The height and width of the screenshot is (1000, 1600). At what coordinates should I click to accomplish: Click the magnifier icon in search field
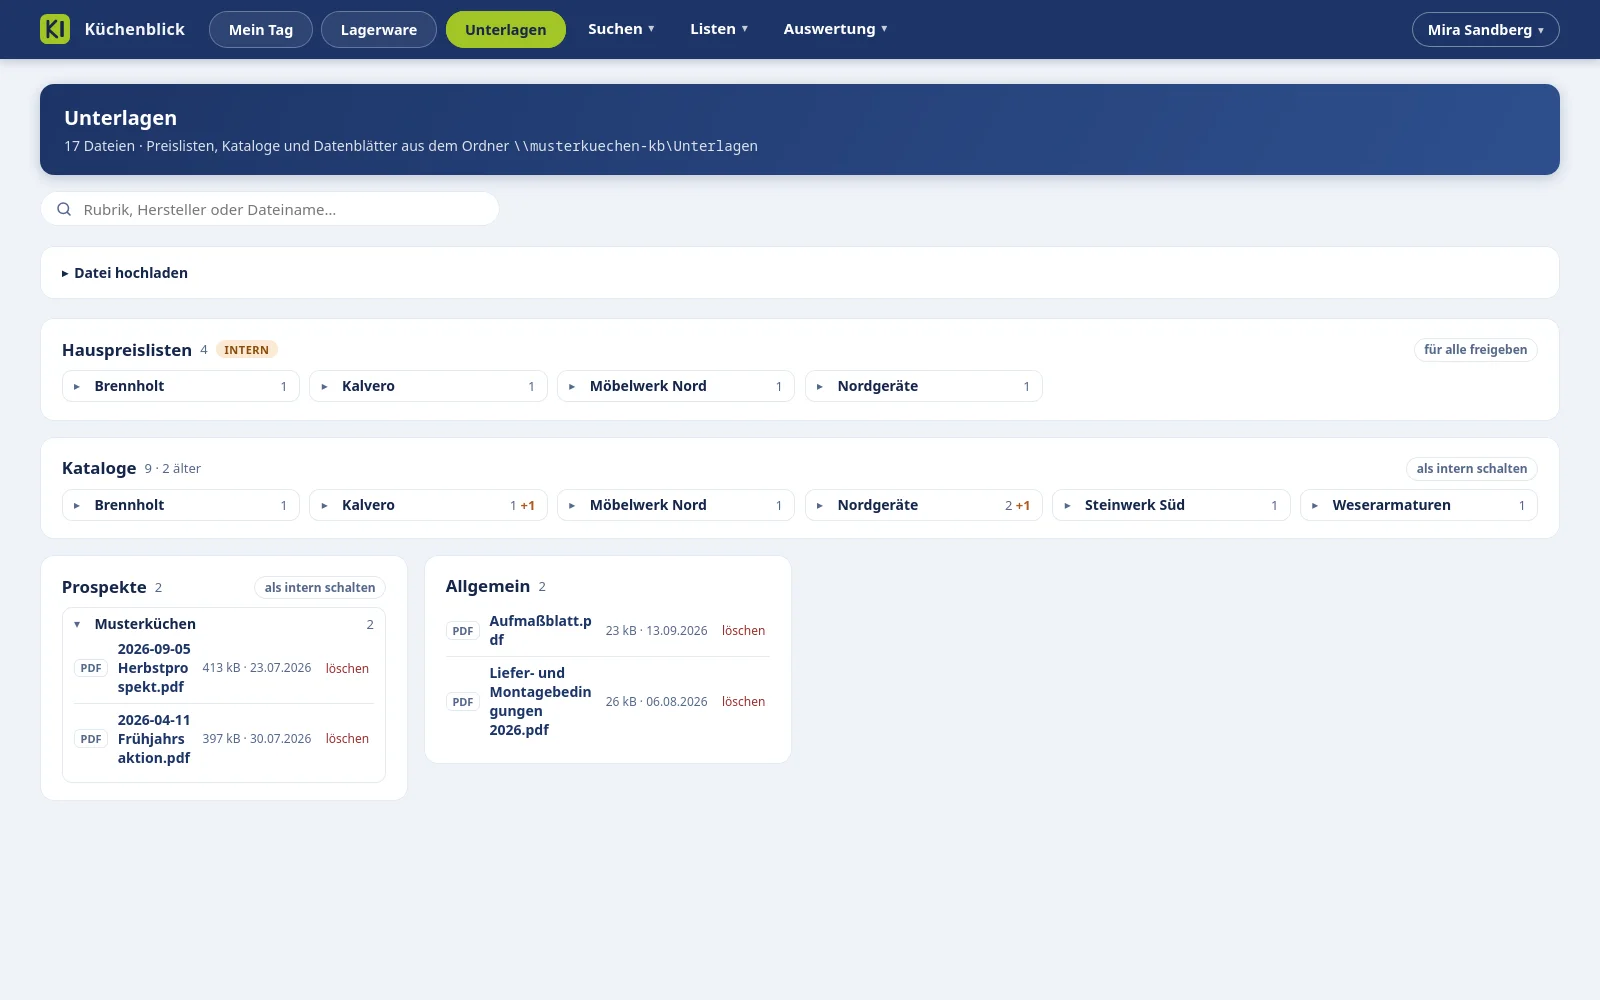click(x=64, y=209)
